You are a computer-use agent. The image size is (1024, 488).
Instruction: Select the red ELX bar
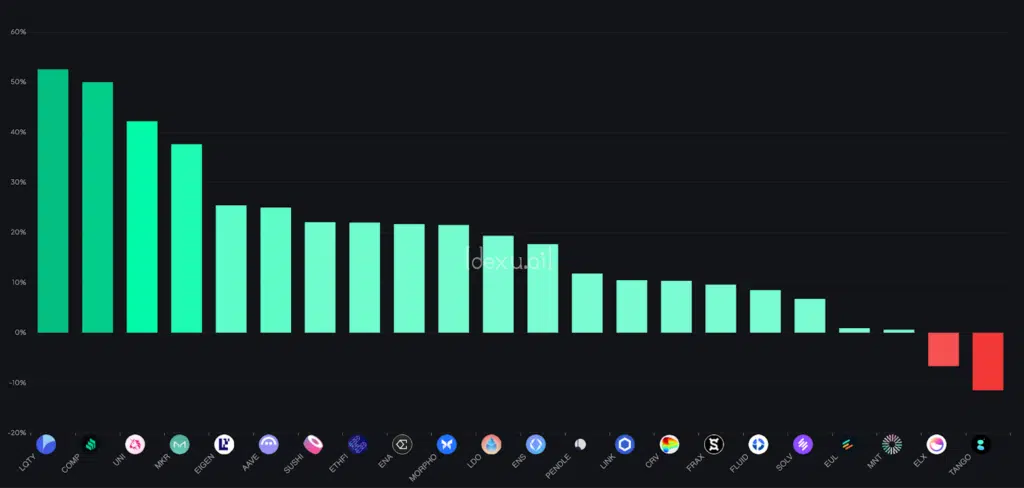pyautogui.click(x=943, y=349)
